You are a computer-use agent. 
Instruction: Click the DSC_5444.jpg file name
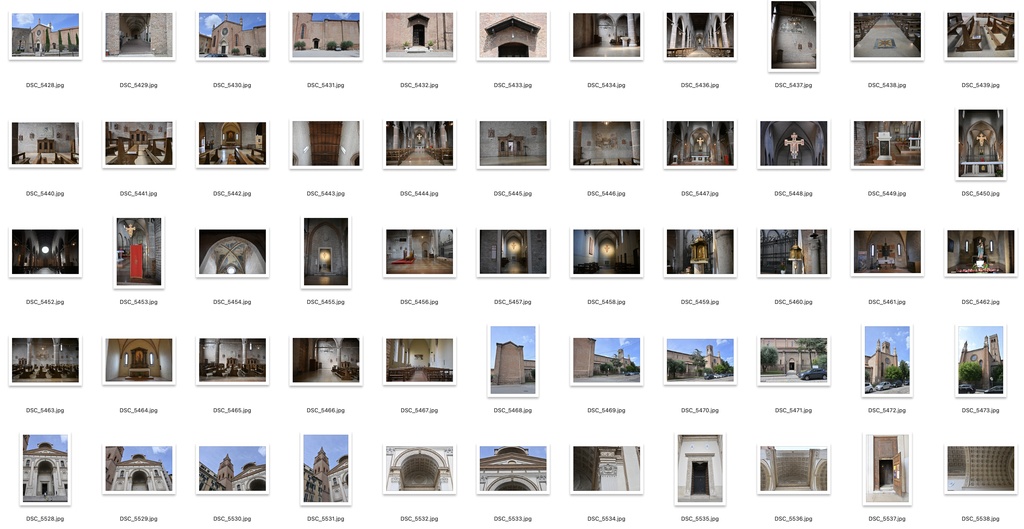coord(419,194)
